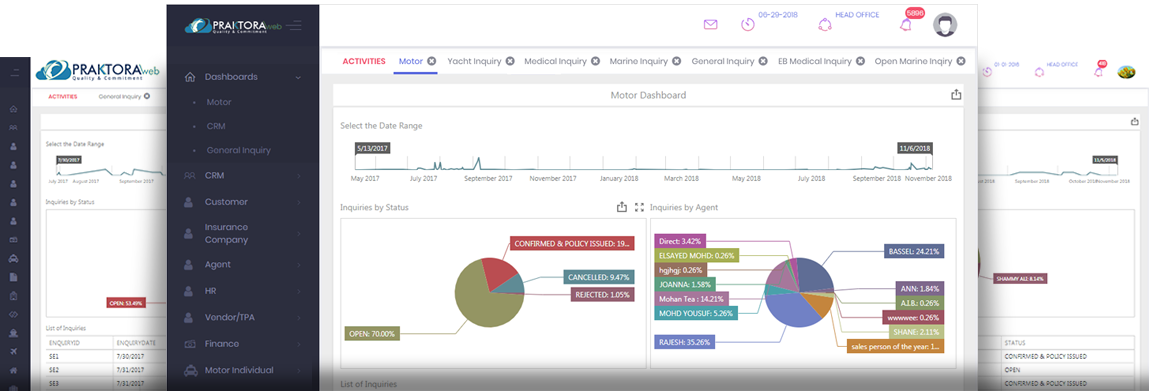Switch to the EB Medical Inquiry tab

pos(815,62)
